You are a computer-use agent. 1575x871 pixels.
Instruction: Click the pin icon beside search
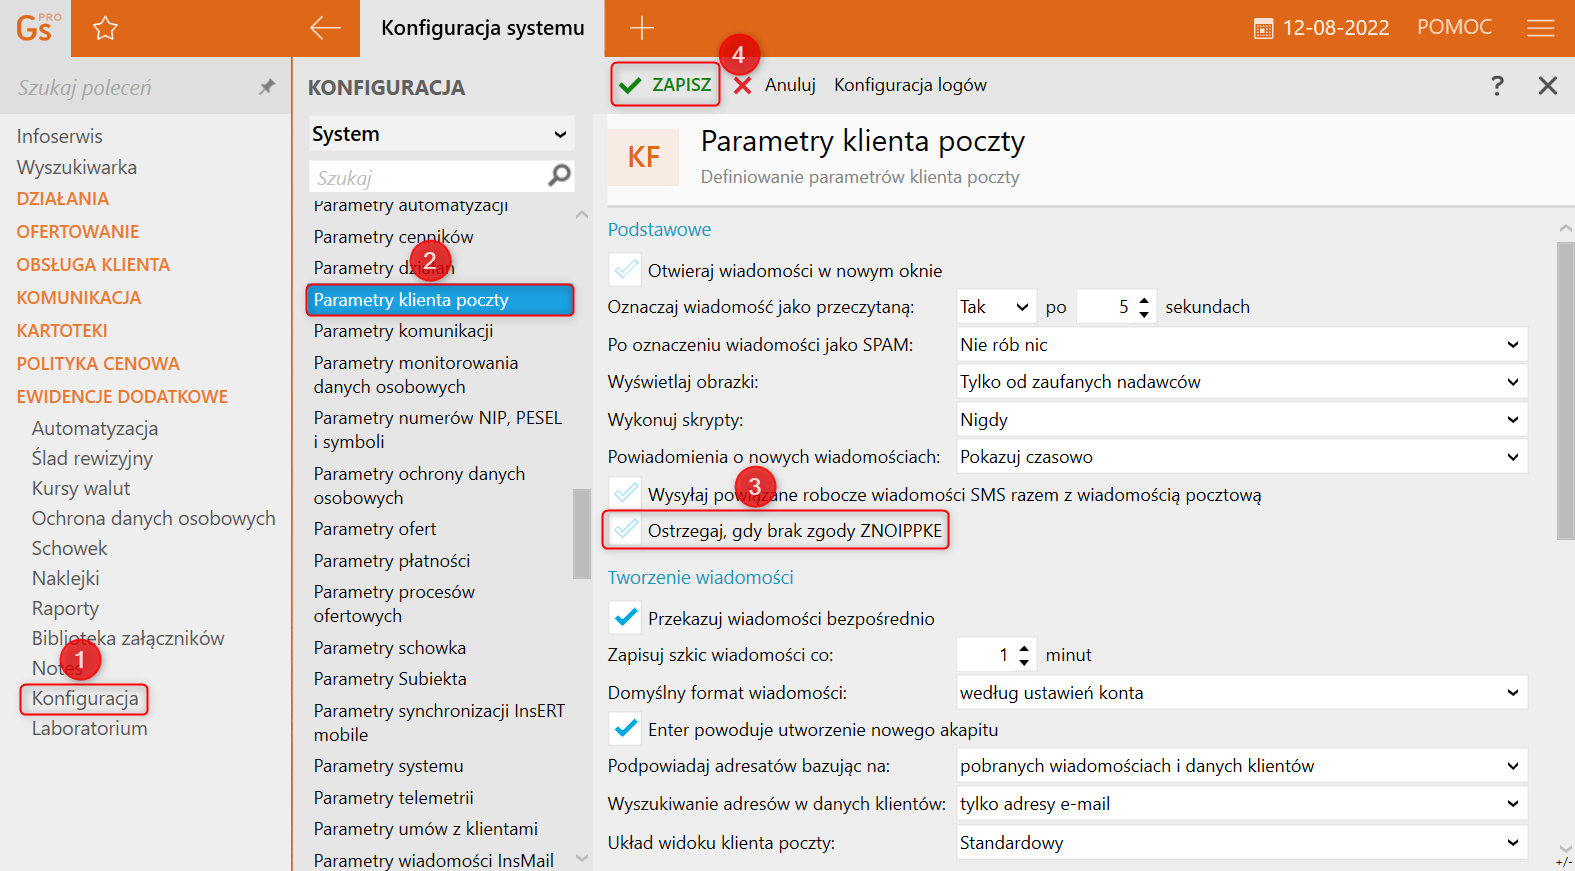(266, 87)
